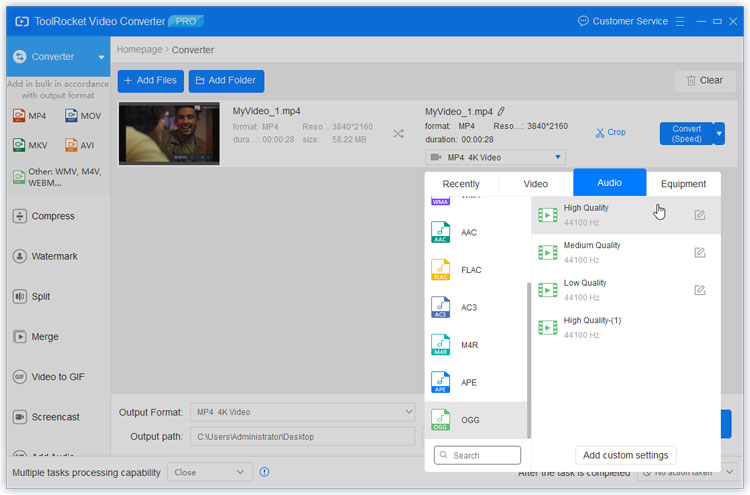Click the MP4 format icon in sidebar
Viewport: 750px width, 495px height.
pos(19,116)
